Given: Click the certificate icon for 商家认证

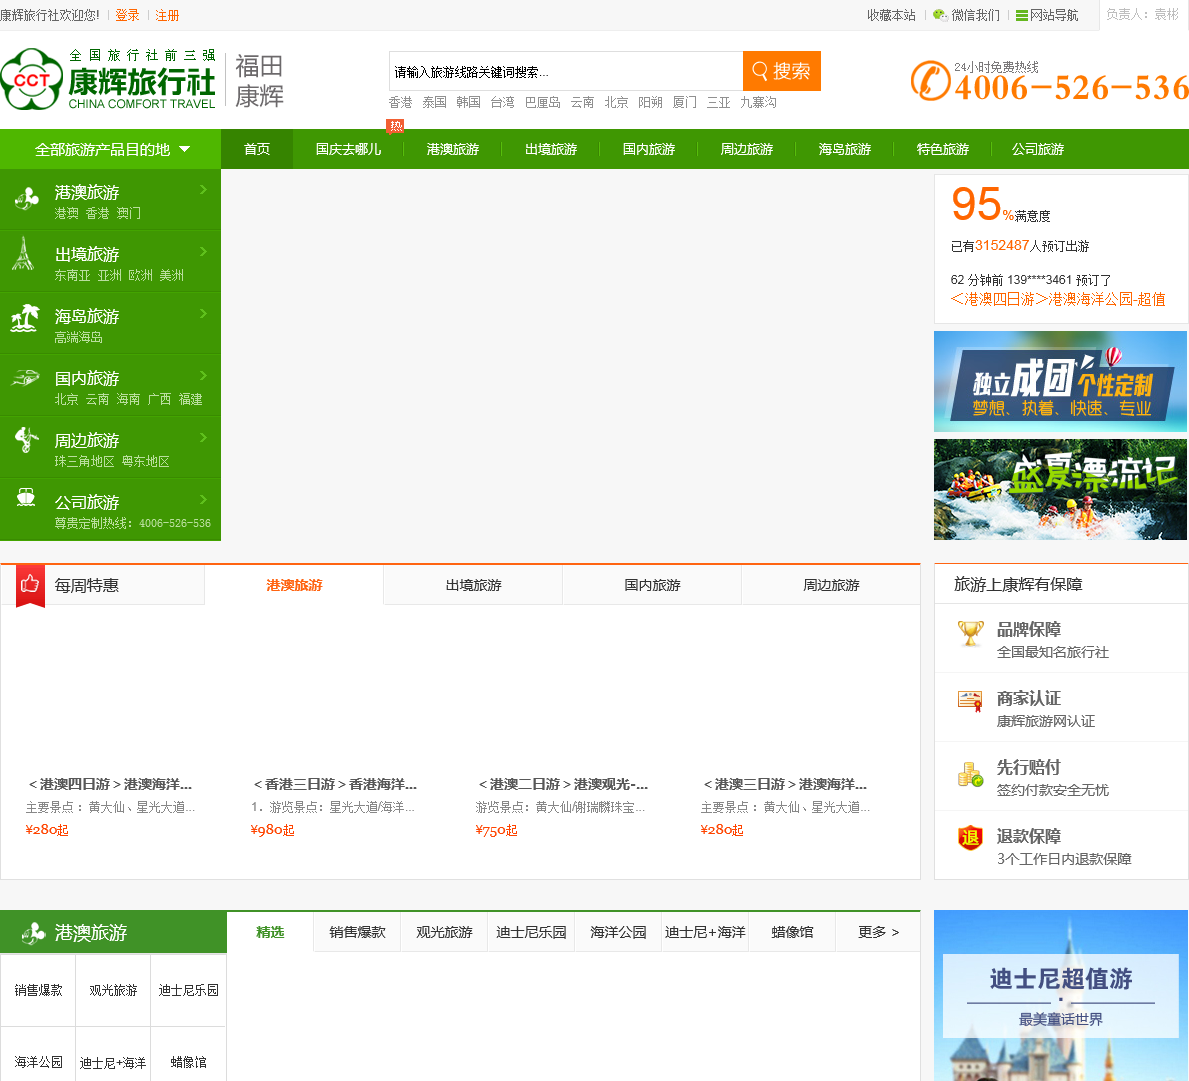Looking at the screenshot, I should coord(971,700).
